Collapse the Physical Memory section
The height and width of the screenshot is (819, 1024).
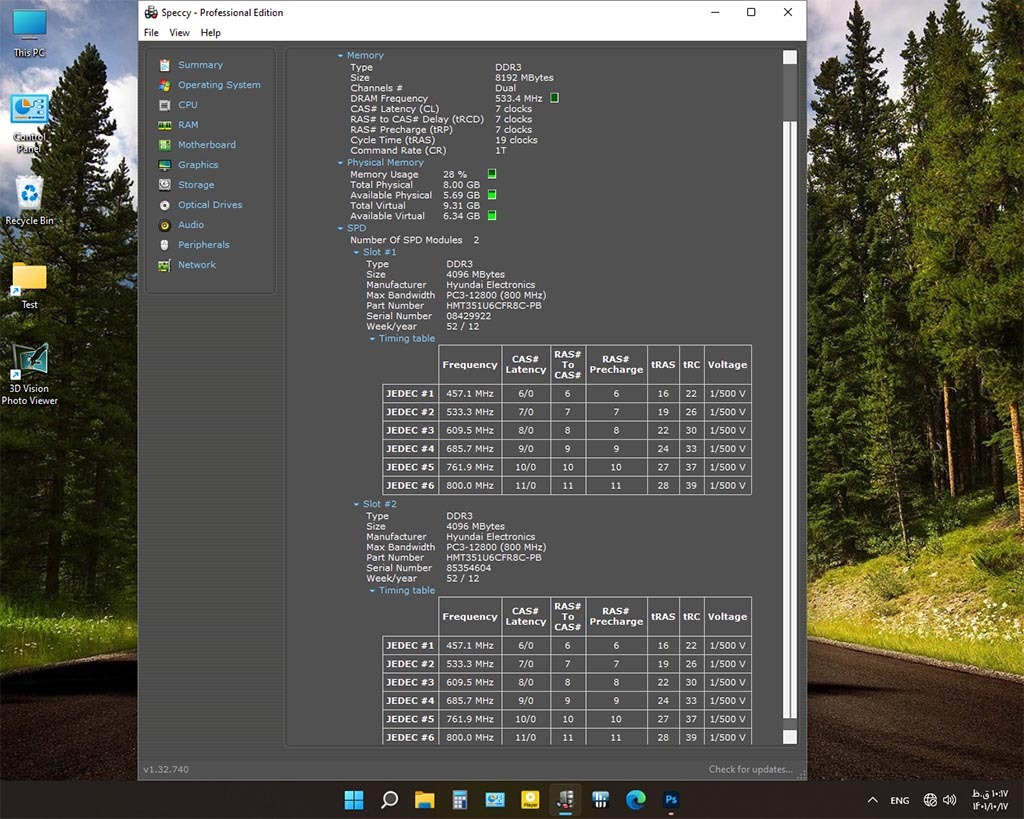[x=340, y=163]
